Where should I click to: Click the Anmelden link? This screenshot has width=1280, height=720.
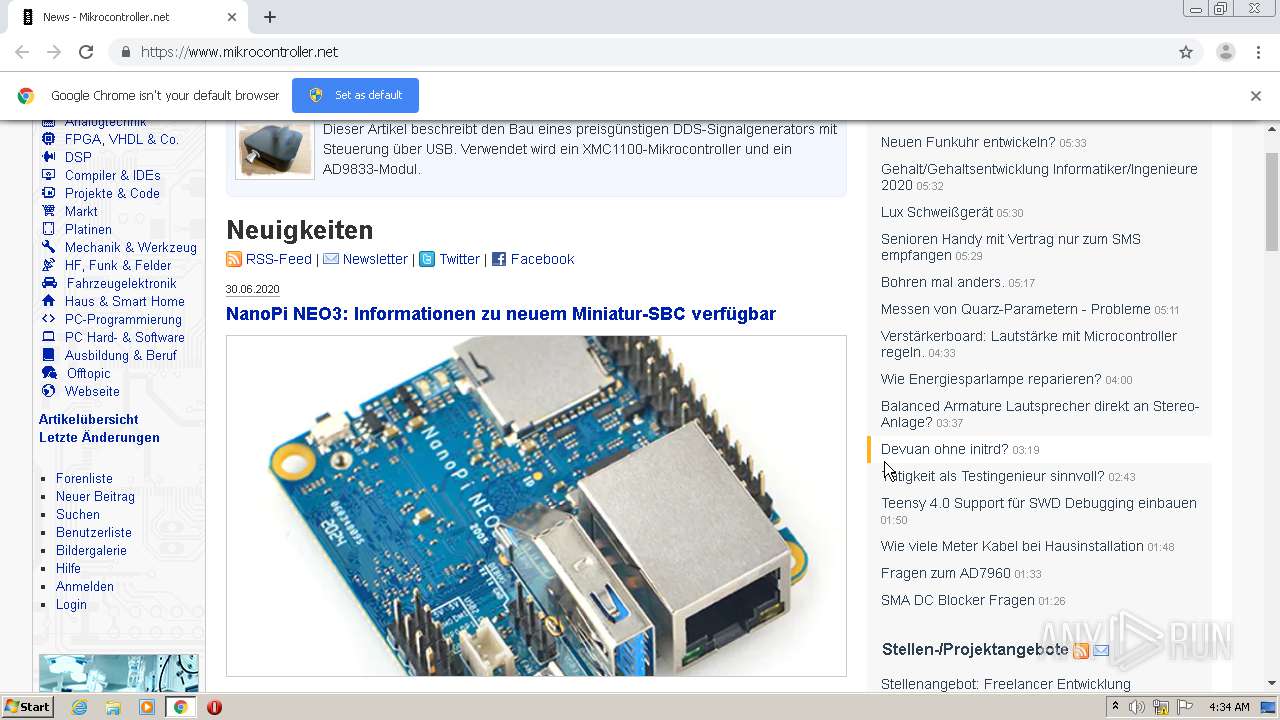click(85, 586)
